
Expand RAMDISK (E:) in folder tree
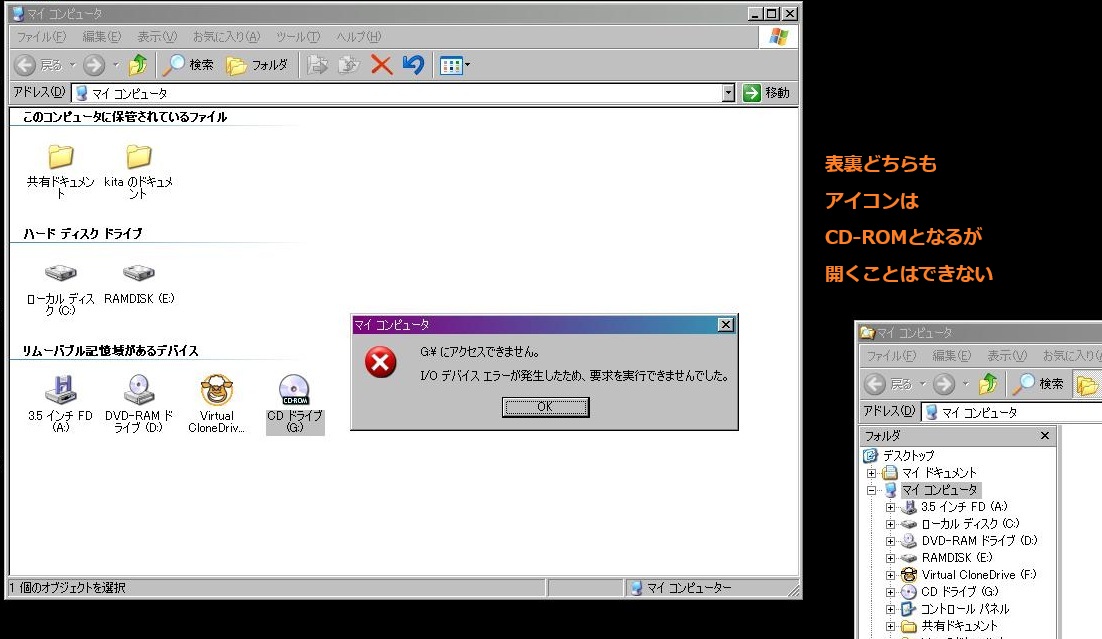click(x=890, y=558)
